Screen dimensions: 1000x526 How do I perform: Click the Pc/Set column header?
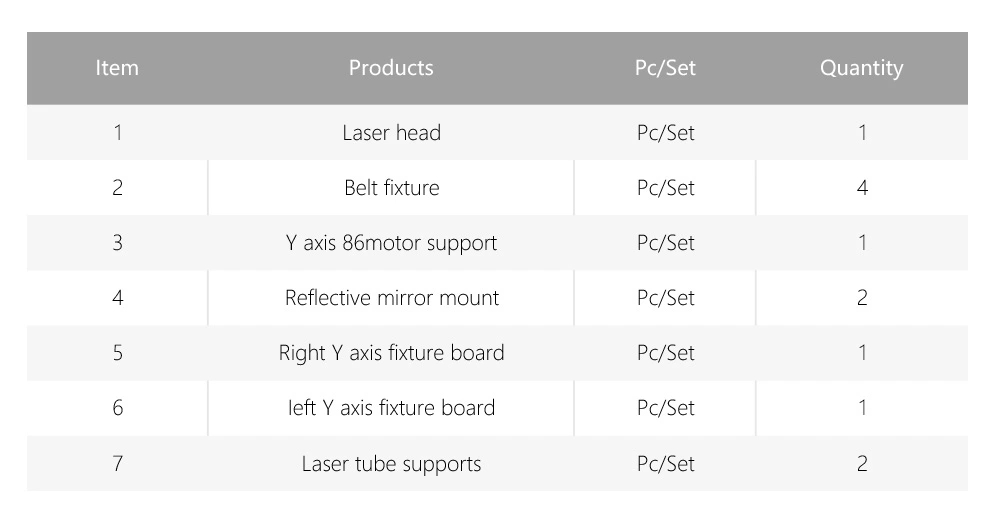coord(665,68)
